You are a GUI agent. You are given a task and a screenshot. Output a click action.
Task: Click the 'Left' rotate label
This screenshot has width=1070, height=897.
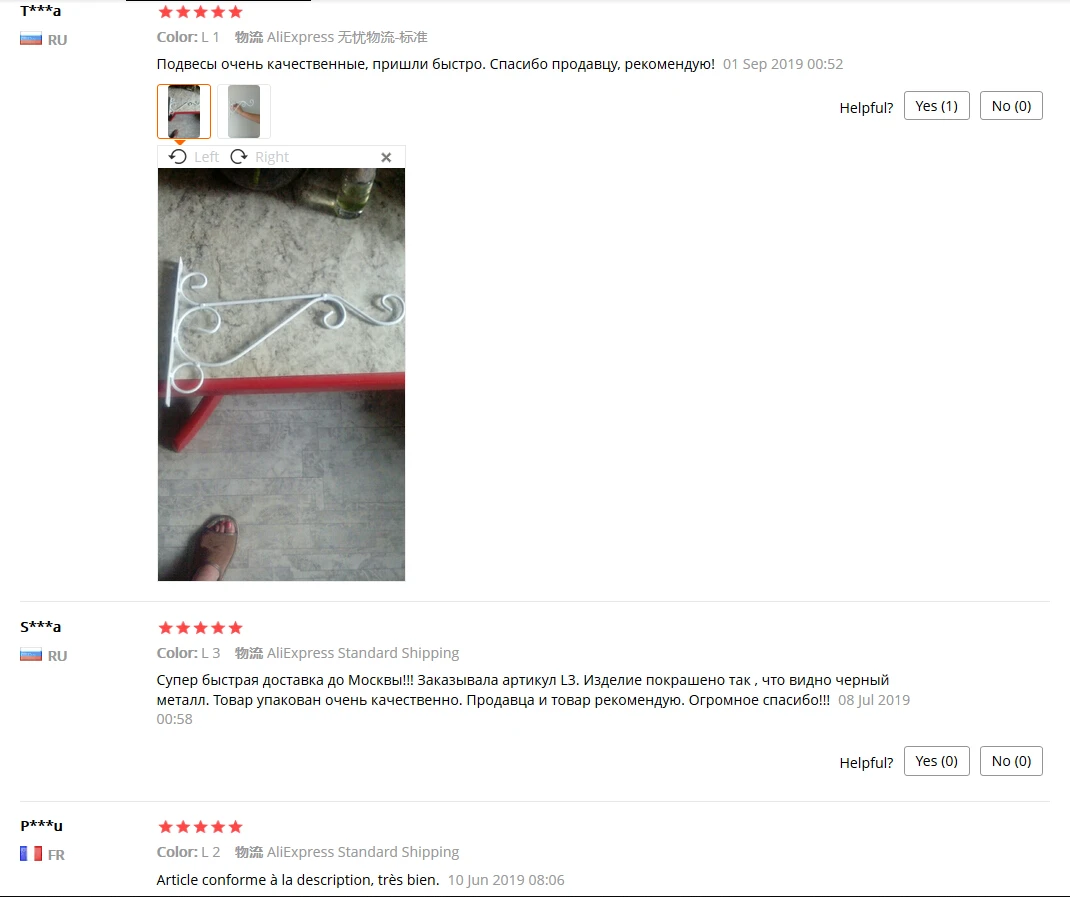(206, 157)
